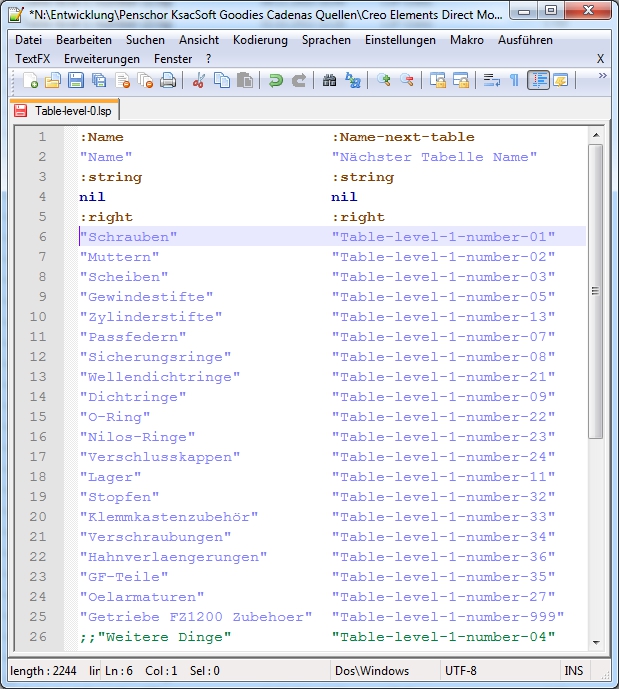Open the Sprachen dropdown menu
This screenshot has width=619, height=689.
(326, 40)
